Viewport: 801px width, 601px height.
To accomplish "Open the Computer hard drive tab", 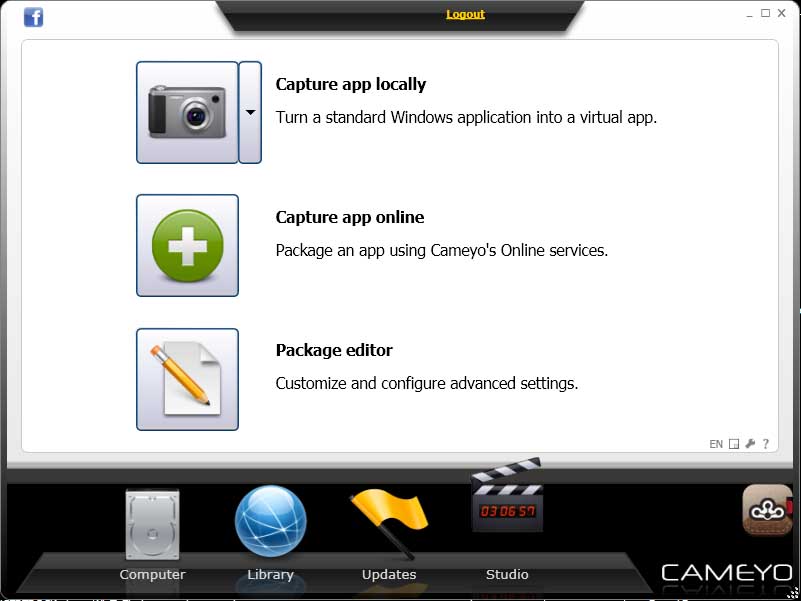I will click(x=152, y=534).
